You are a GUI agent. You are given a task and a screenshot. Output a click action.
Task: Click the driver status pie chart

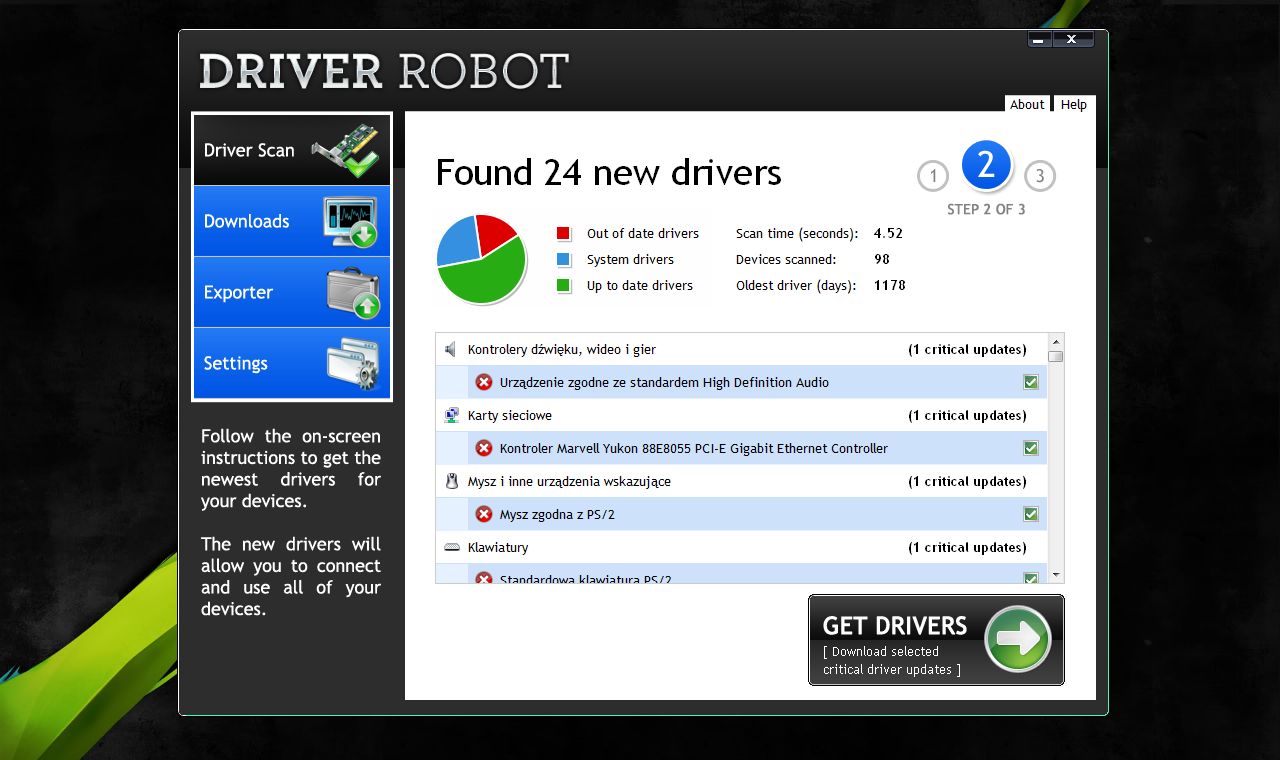(481, 259)
